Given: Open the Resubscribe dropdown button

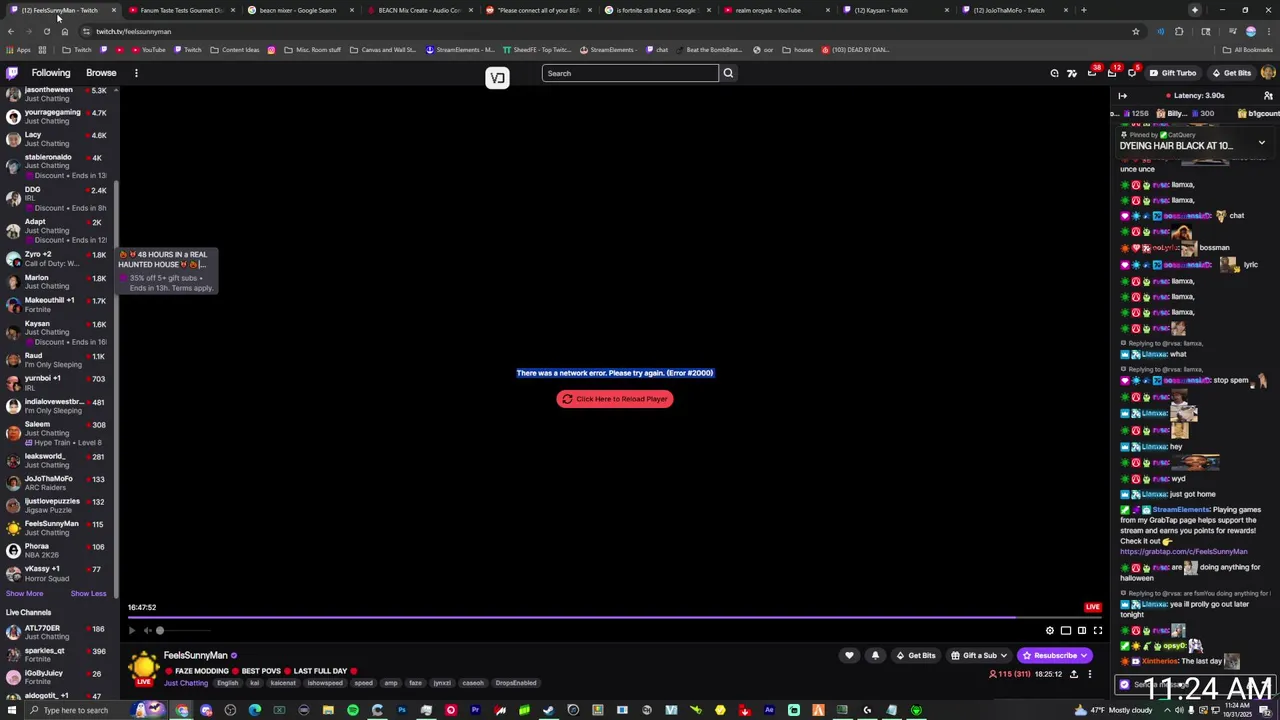Looking at the screenshot, I should click(1055, 656).
